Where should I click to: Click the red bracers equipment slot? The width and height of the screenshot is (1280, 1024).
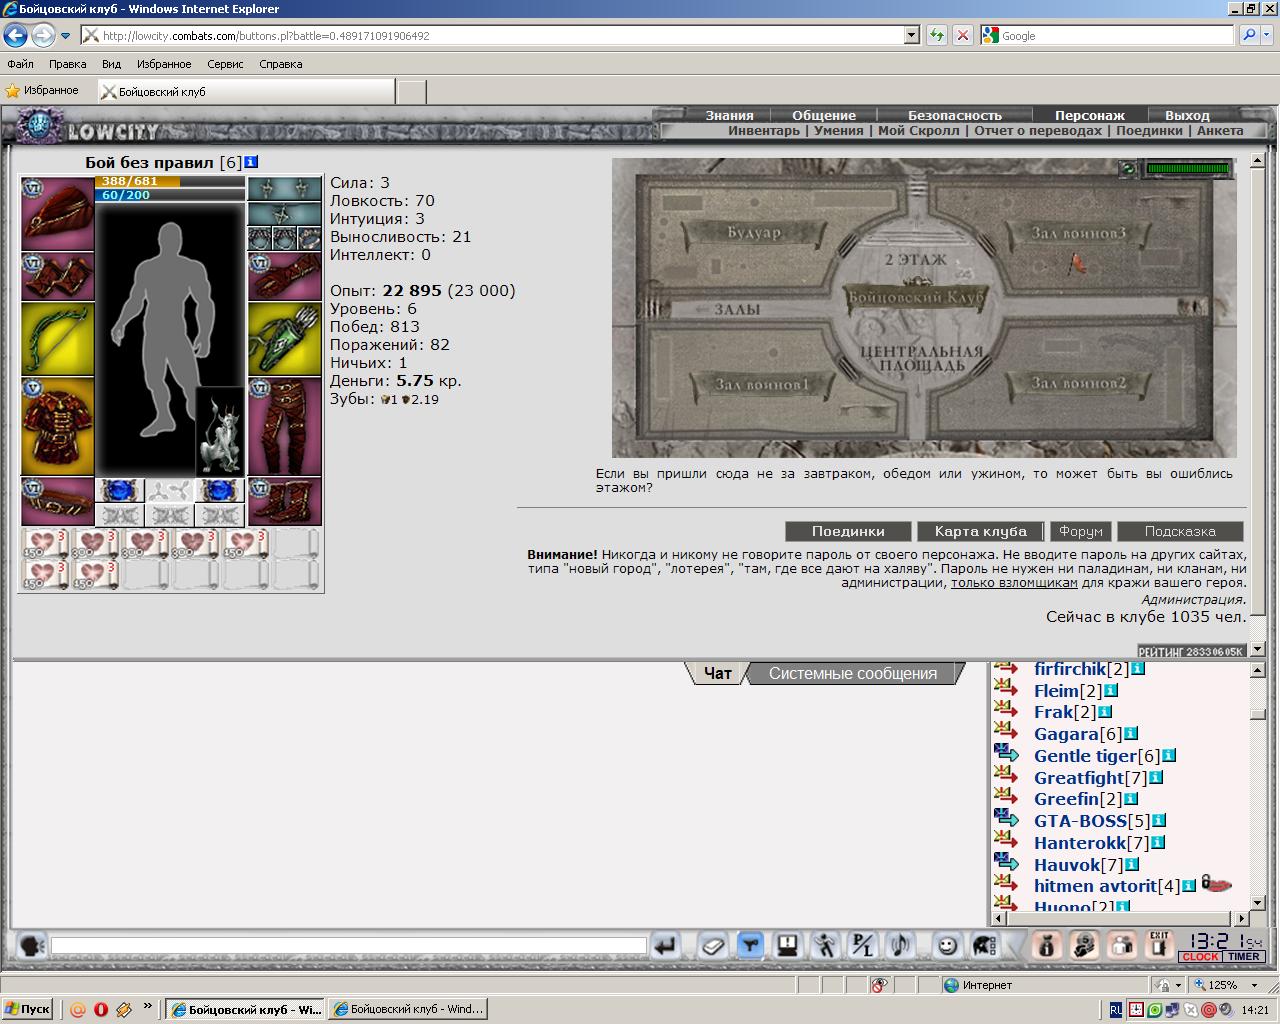(x=58, y=276)
